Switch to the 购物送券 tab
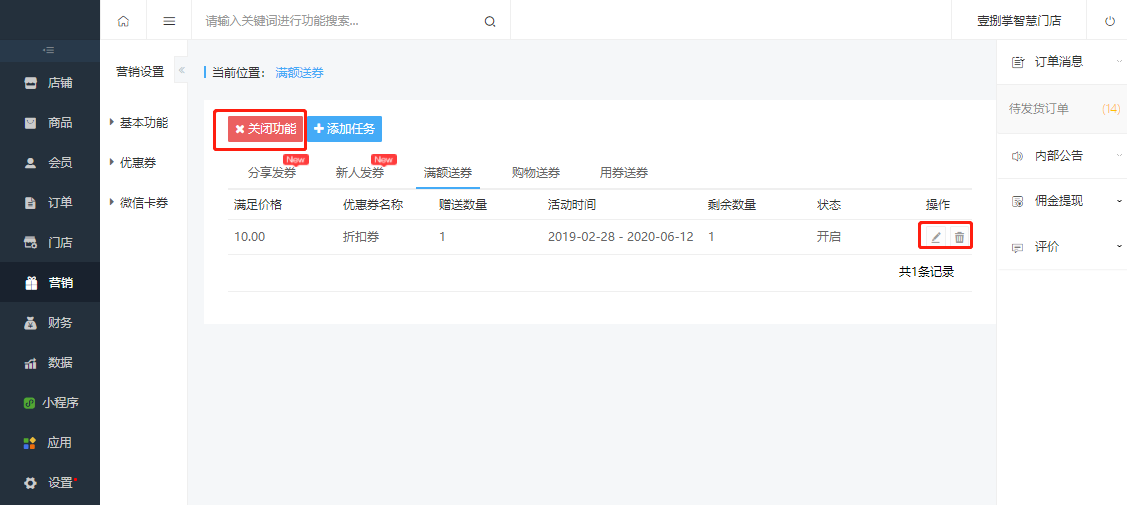Viewport: 1127px width, 505px height. (x=536, y=172)
